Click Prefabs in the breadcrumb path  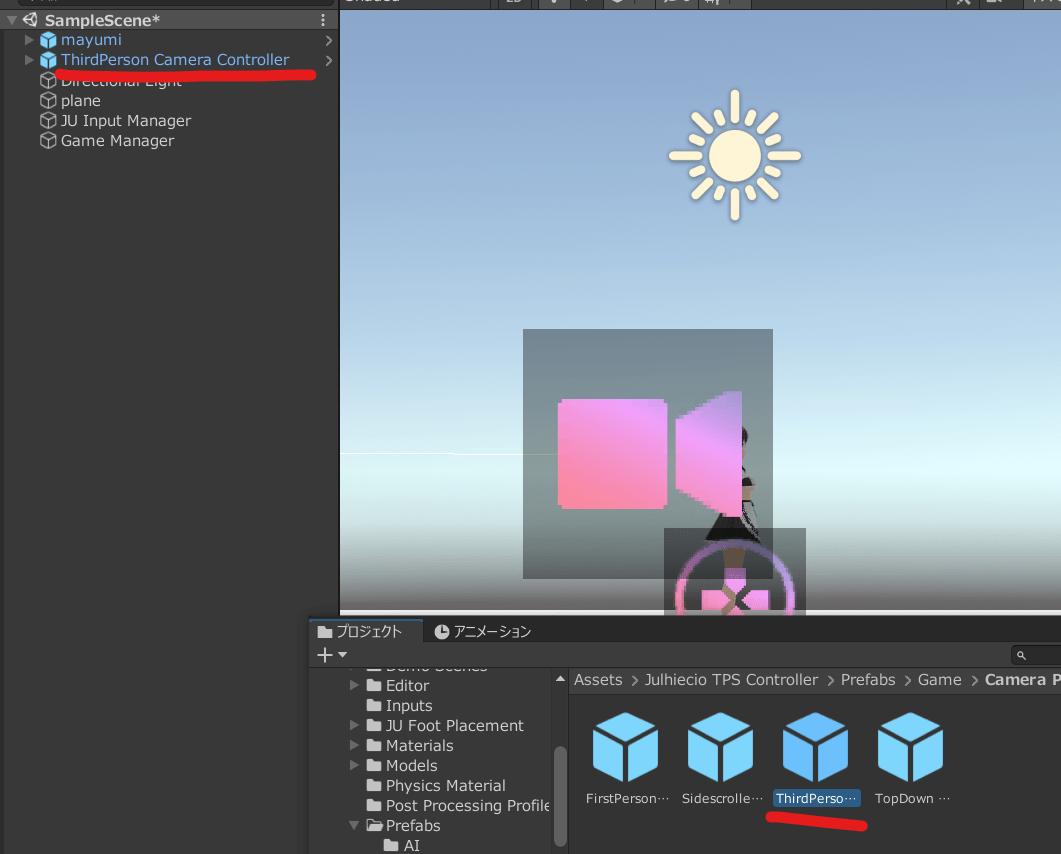point(867,679)
